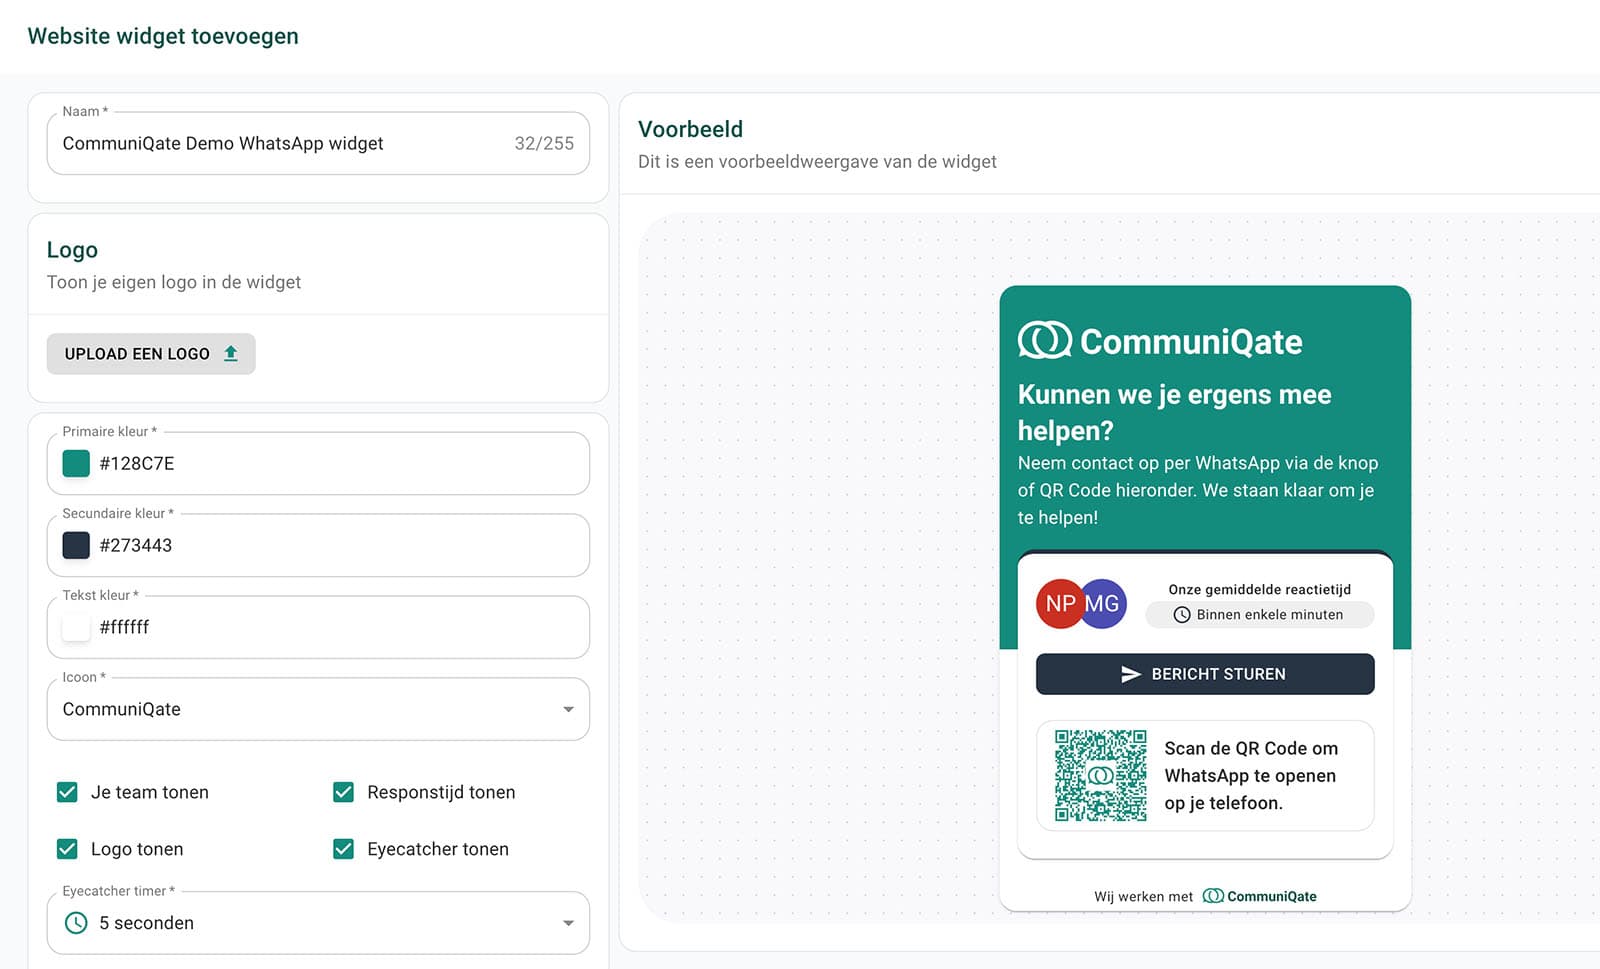Click the 'Onze gemiddelde reactietijd' label
This screenshot has width=1600, height=969.
click(x=1260, y=589)
